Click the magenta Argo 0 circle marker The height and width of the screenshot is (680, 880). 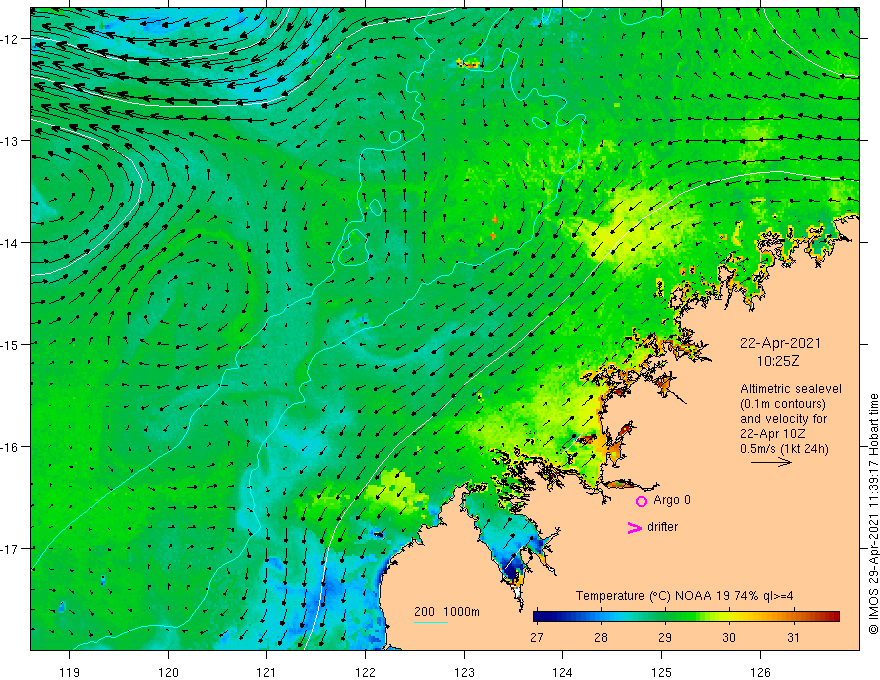point(641,501)
